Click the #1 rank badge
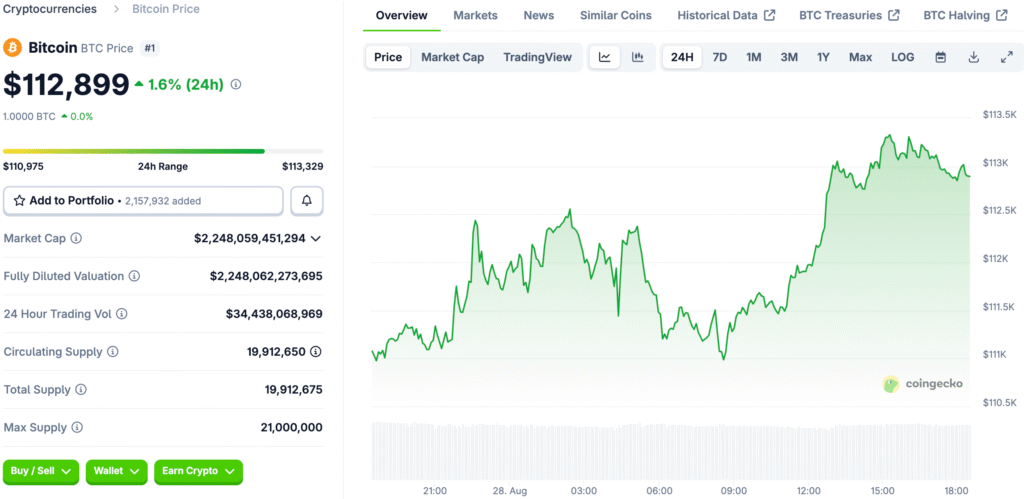Image resolution: width=1024 pixels, height=499 pixels. (x=150, y=48)
